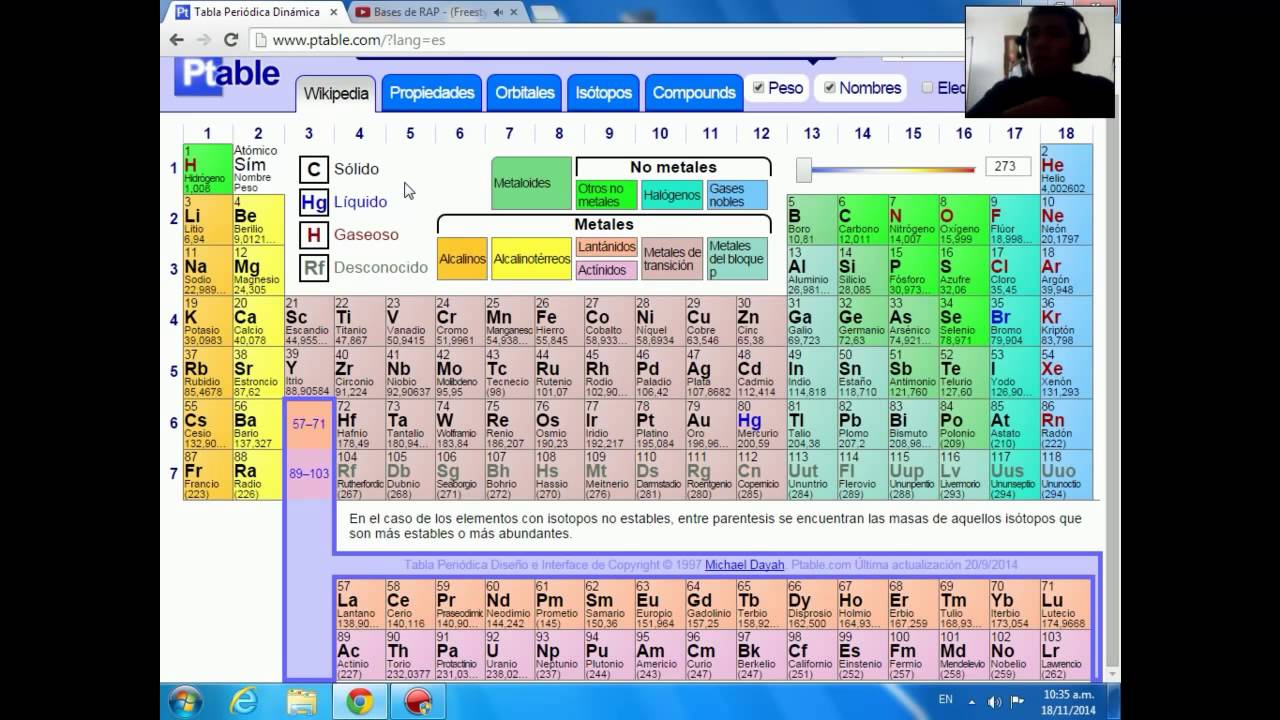
Task: Toggle the Elec checkbox
Action: click(928, 88)
